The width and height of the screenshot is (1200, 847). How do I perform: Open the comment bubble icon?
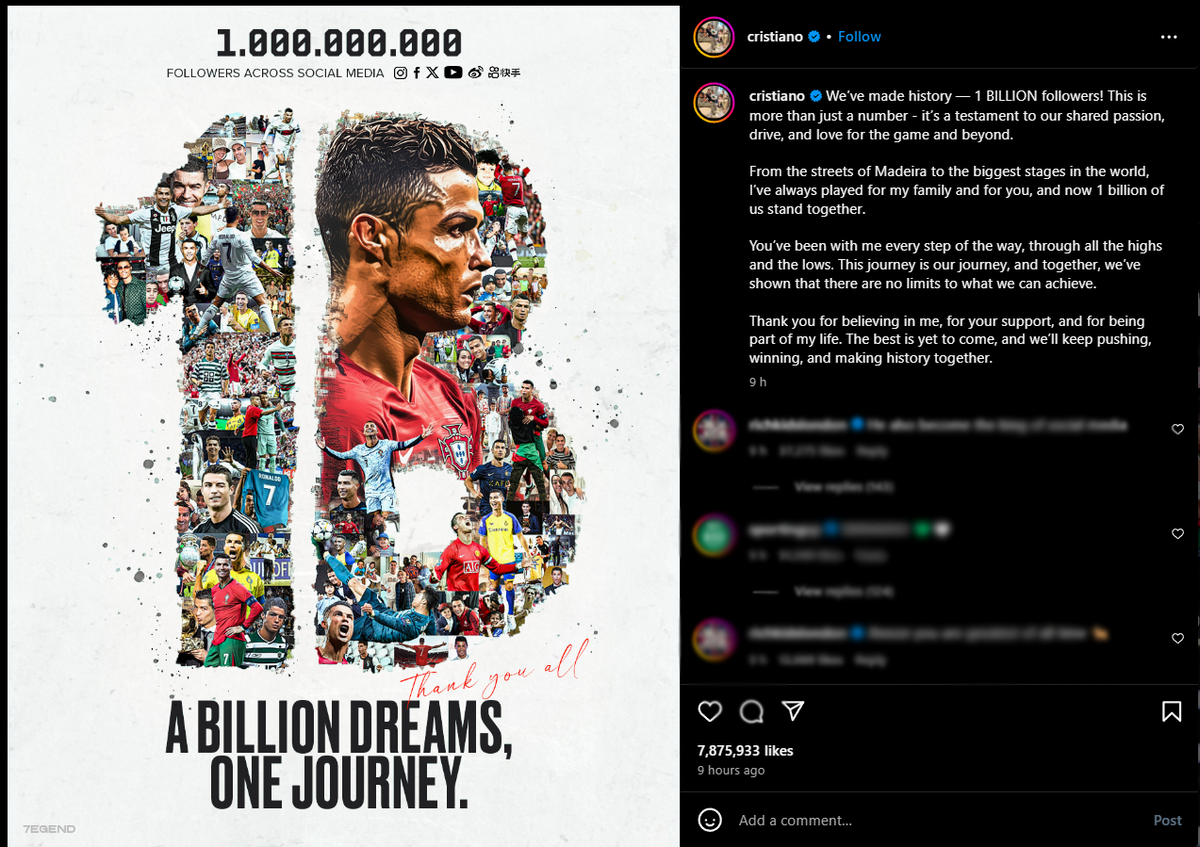click(x=751, y=711)
